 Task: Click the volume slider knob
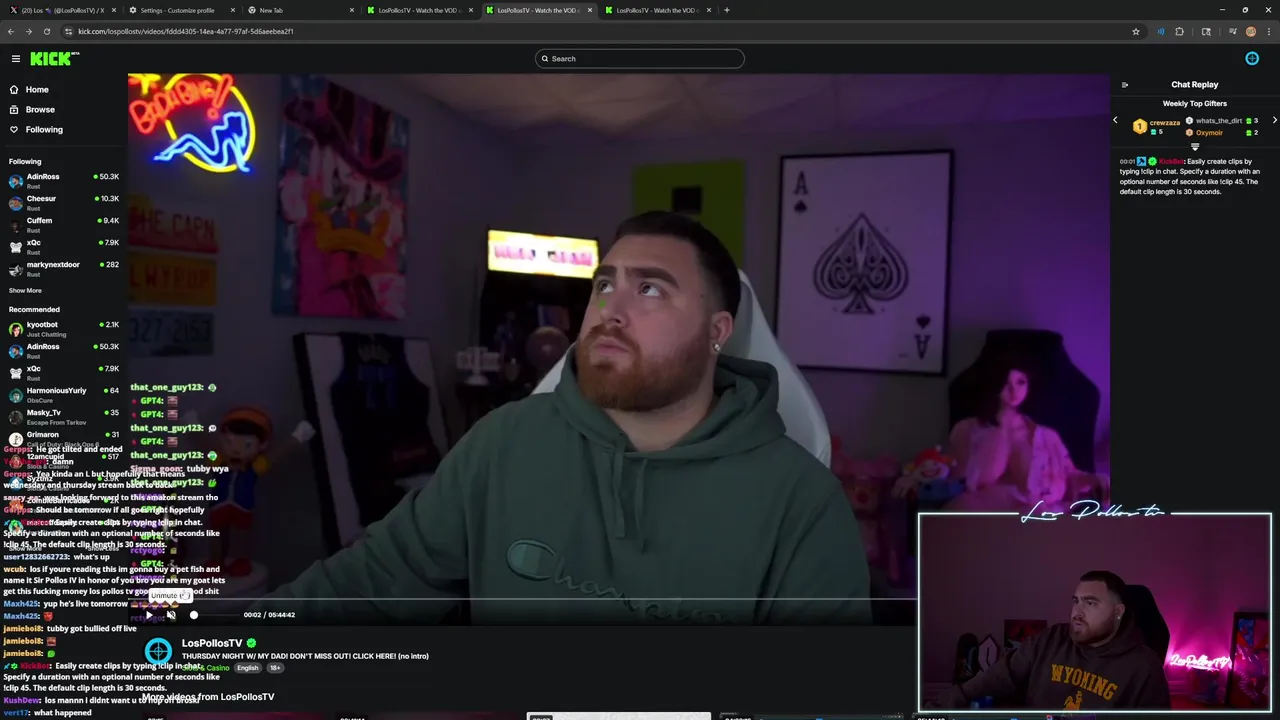click(x=194, y=615)
